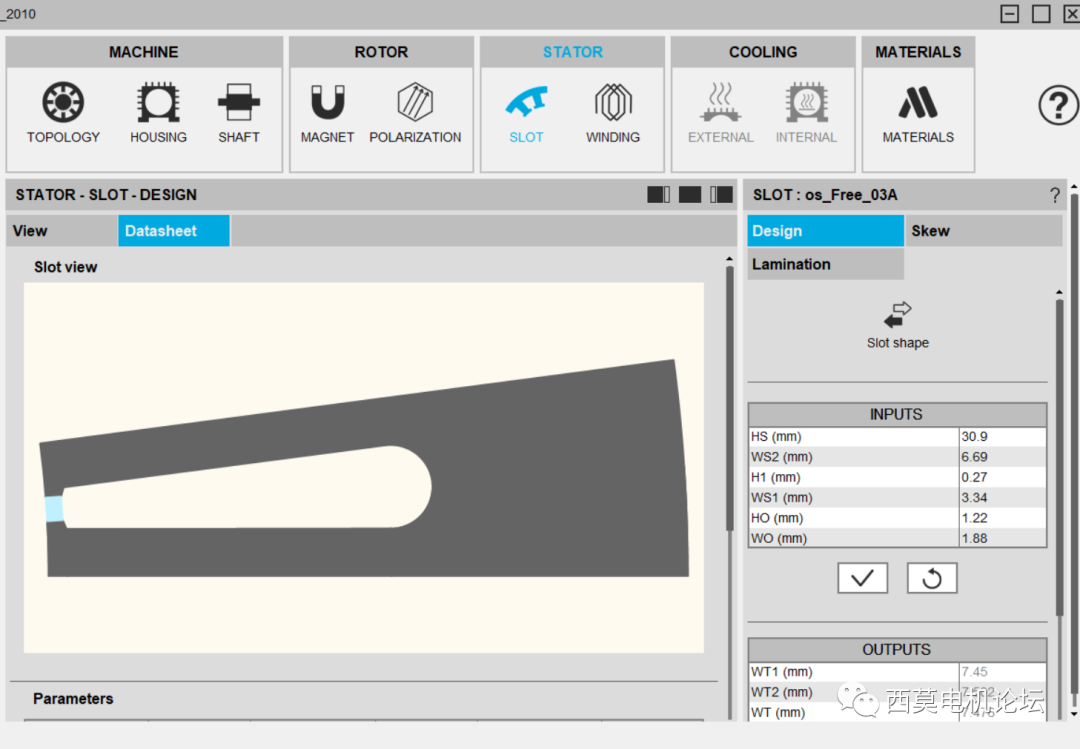Screen dimensions: 1080x749
Task: Click the WT1 (mm) output value 7.45
Action: pyautogui.click(x=1002, y=672)
